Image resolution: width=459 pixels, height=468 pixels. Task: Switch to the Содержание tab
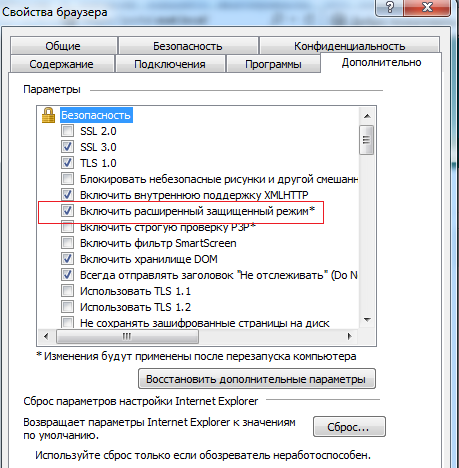(62, 64)
